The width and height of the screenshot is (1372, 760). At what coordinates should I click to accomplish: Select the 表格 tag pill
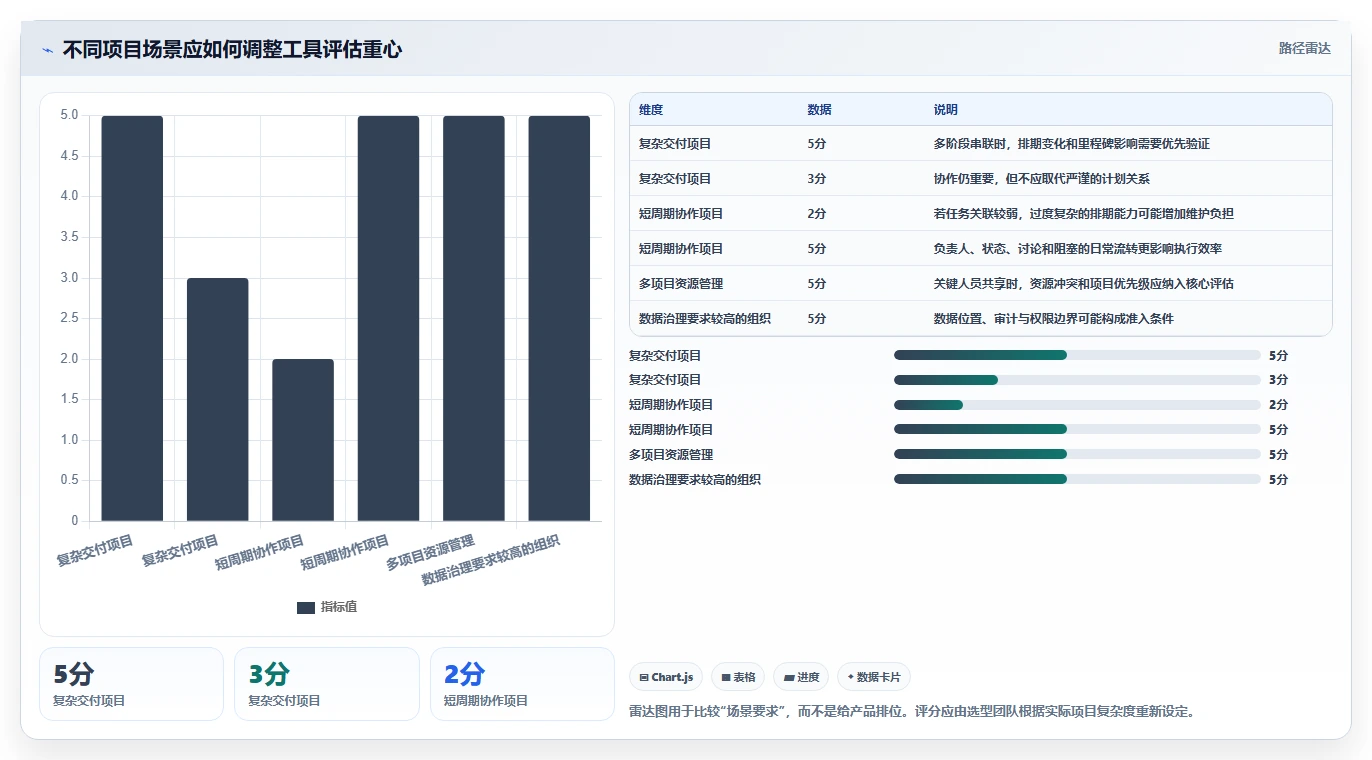pos(738,677)
